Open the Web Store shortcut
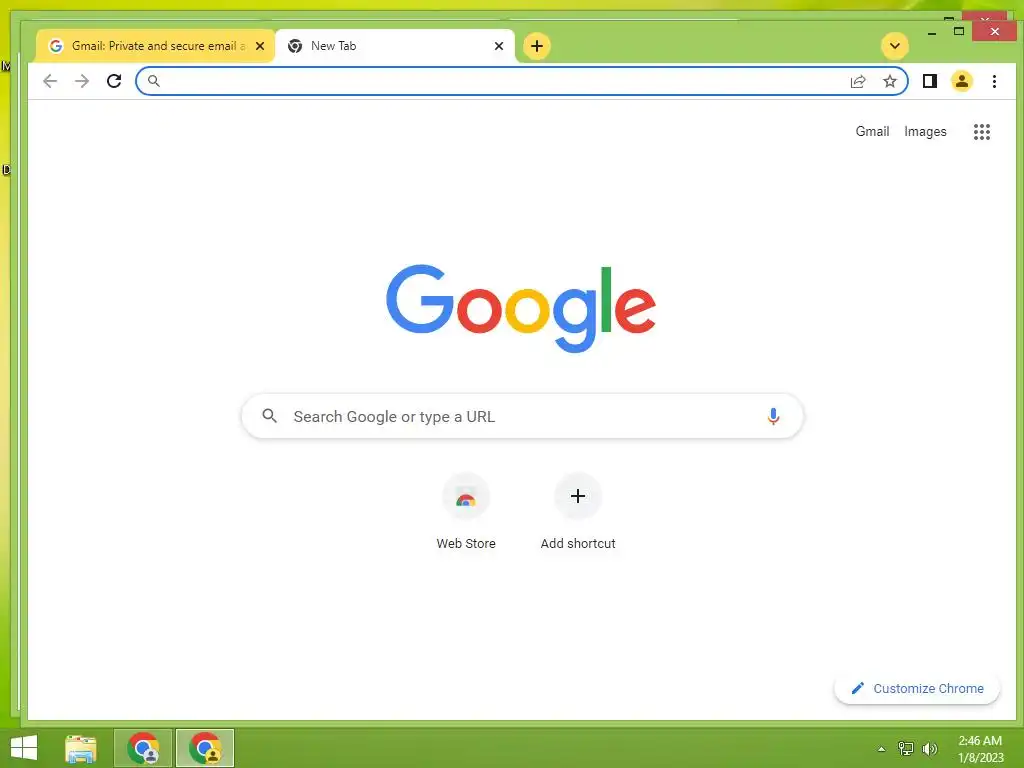The image size is (1024, 768). [466, 512]
